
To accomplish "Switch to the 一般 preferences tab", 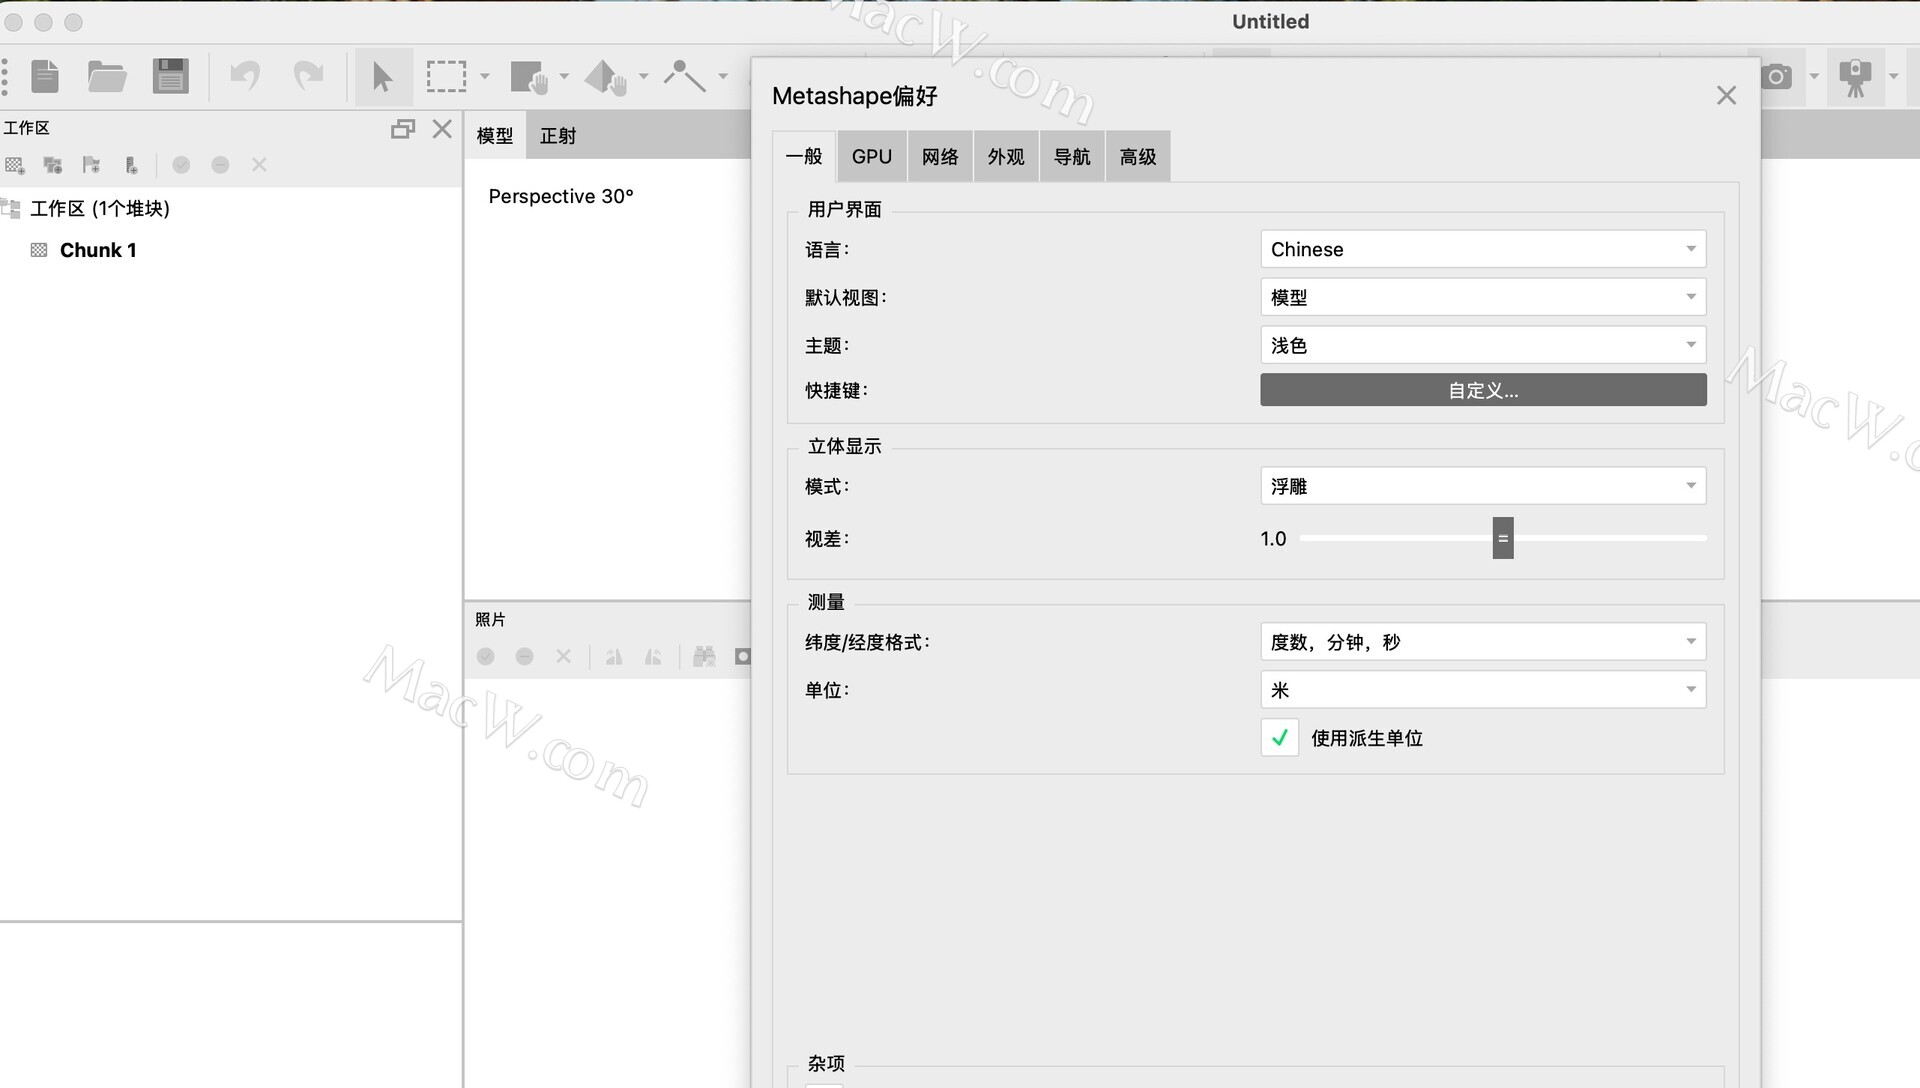I will pos(804,157).
